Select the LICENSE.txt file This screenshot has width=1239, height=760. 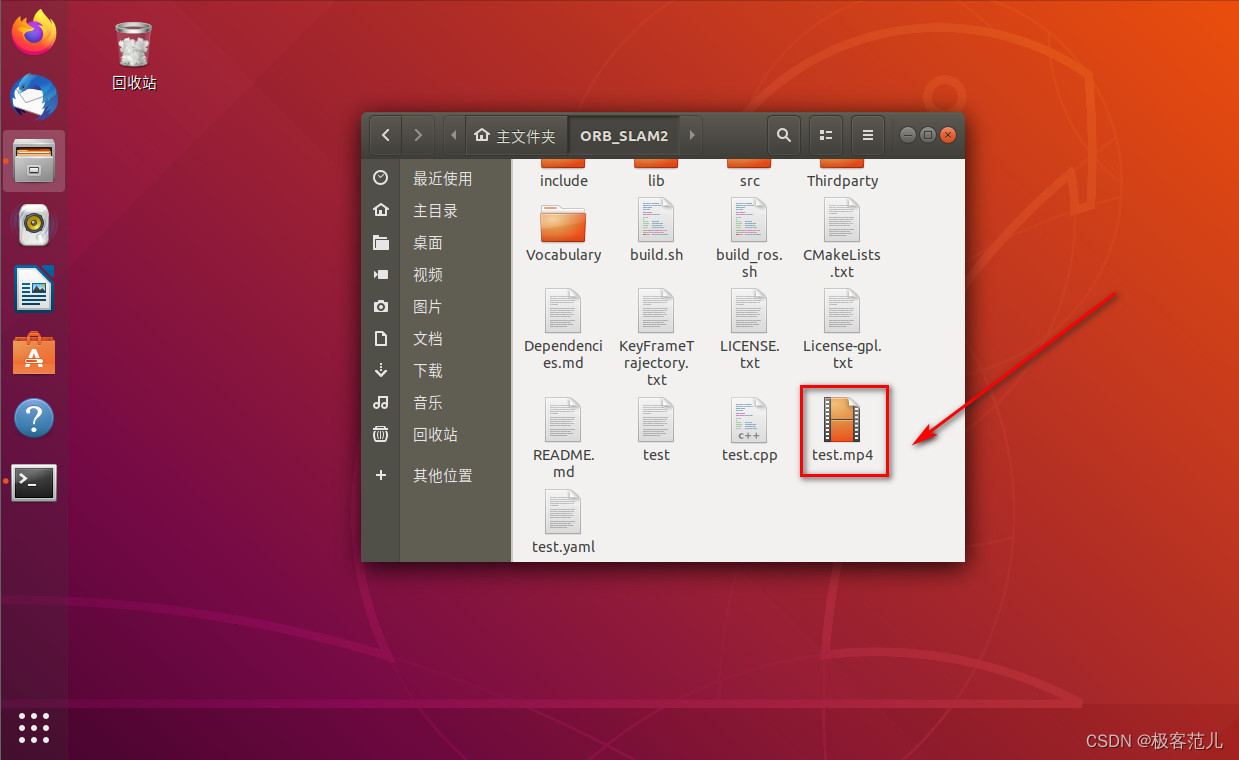pyautogui.click(x=750, y=330)
